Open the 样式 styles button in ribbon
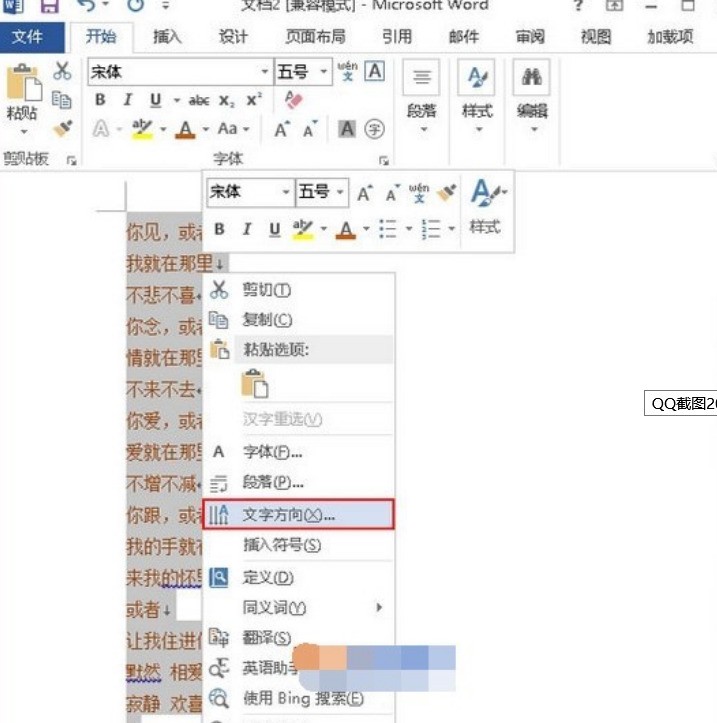The height and width of the screenshot is (723, 717). pyautogui.click(x=477, y=95)
